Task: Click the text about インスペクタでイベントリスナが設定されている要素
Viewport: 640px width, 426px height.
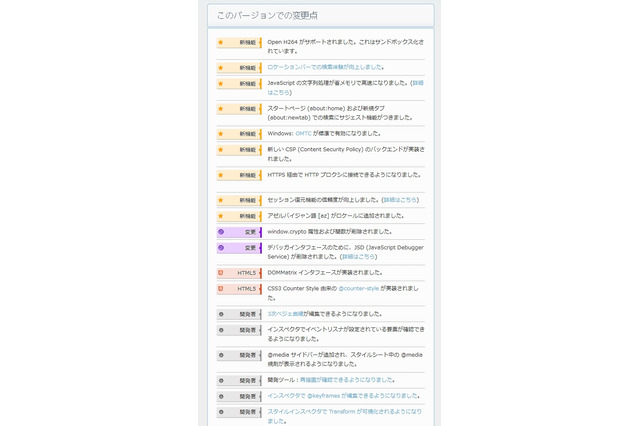Action: tap(346, 334)
